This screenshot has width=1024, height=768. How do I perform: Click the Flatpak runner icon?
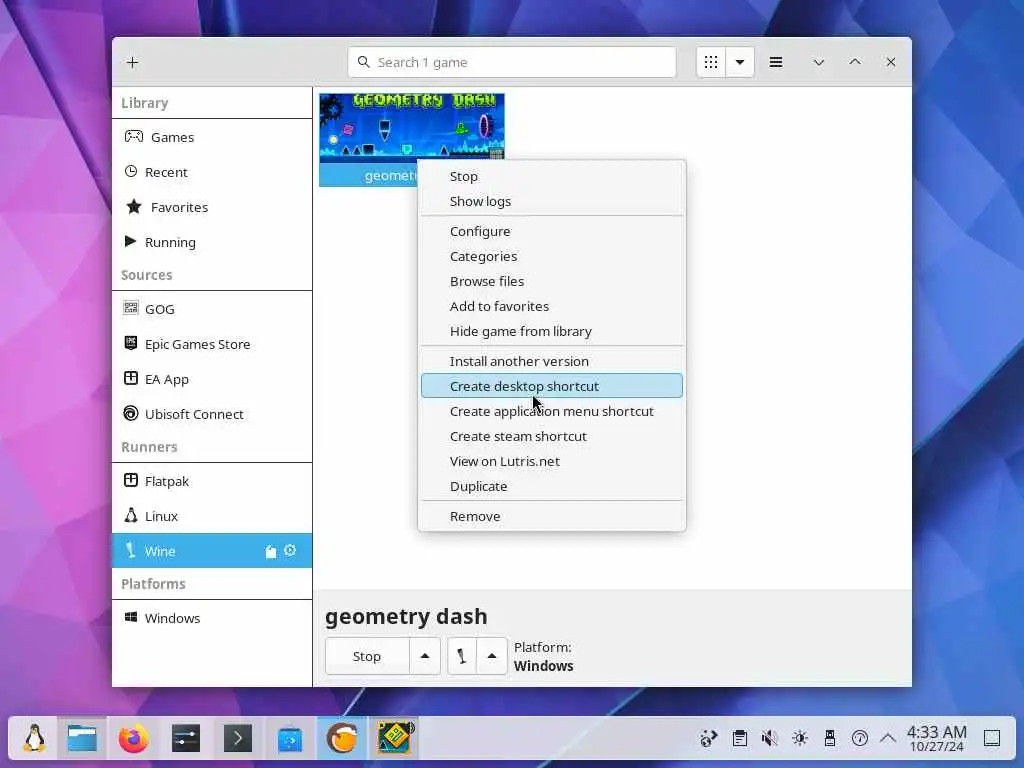tap(131, 481)
